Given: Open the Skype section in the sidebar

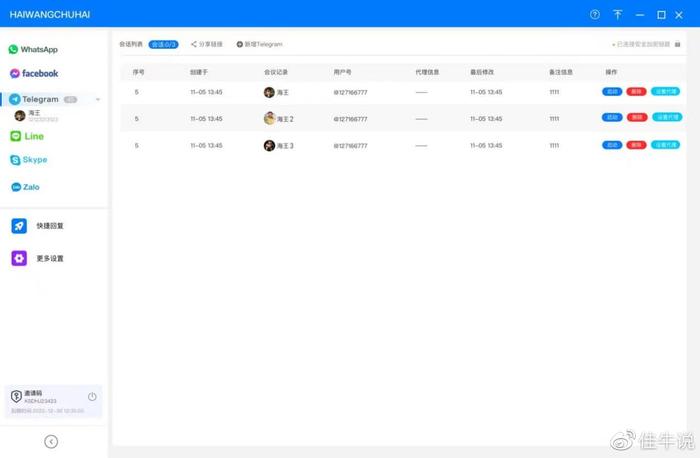Looking at the screenshot, I should tap(29, 159).
